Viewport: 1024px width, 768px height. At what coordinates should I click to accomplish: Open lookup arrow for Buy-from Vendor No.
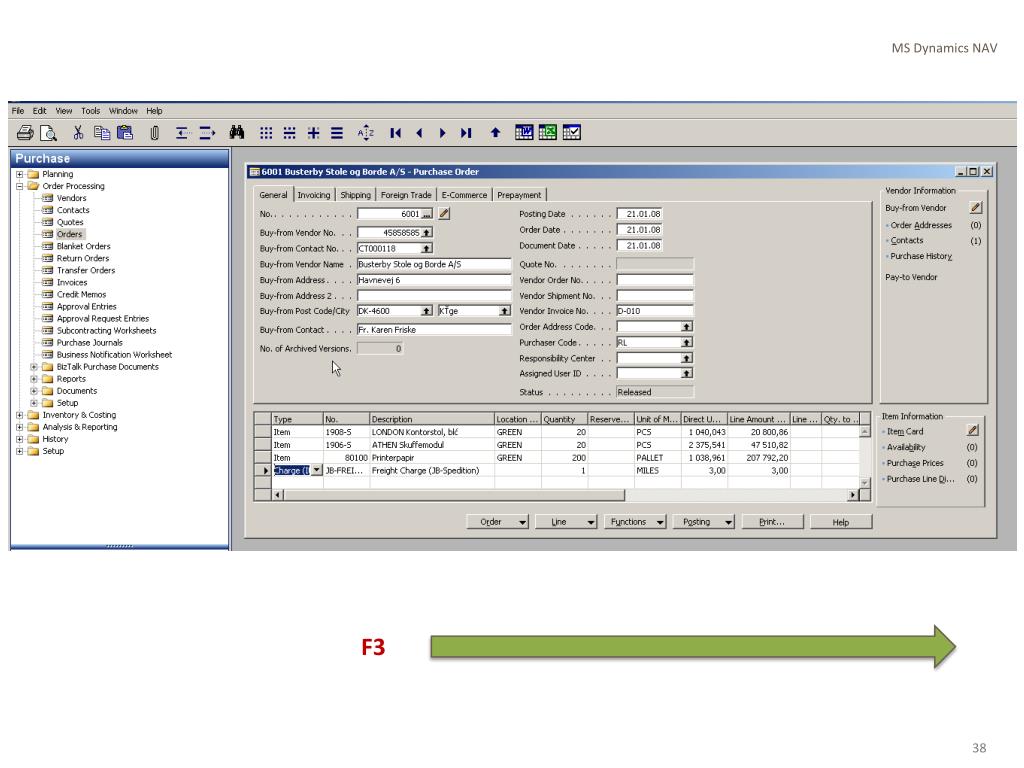tap(426, 232)
